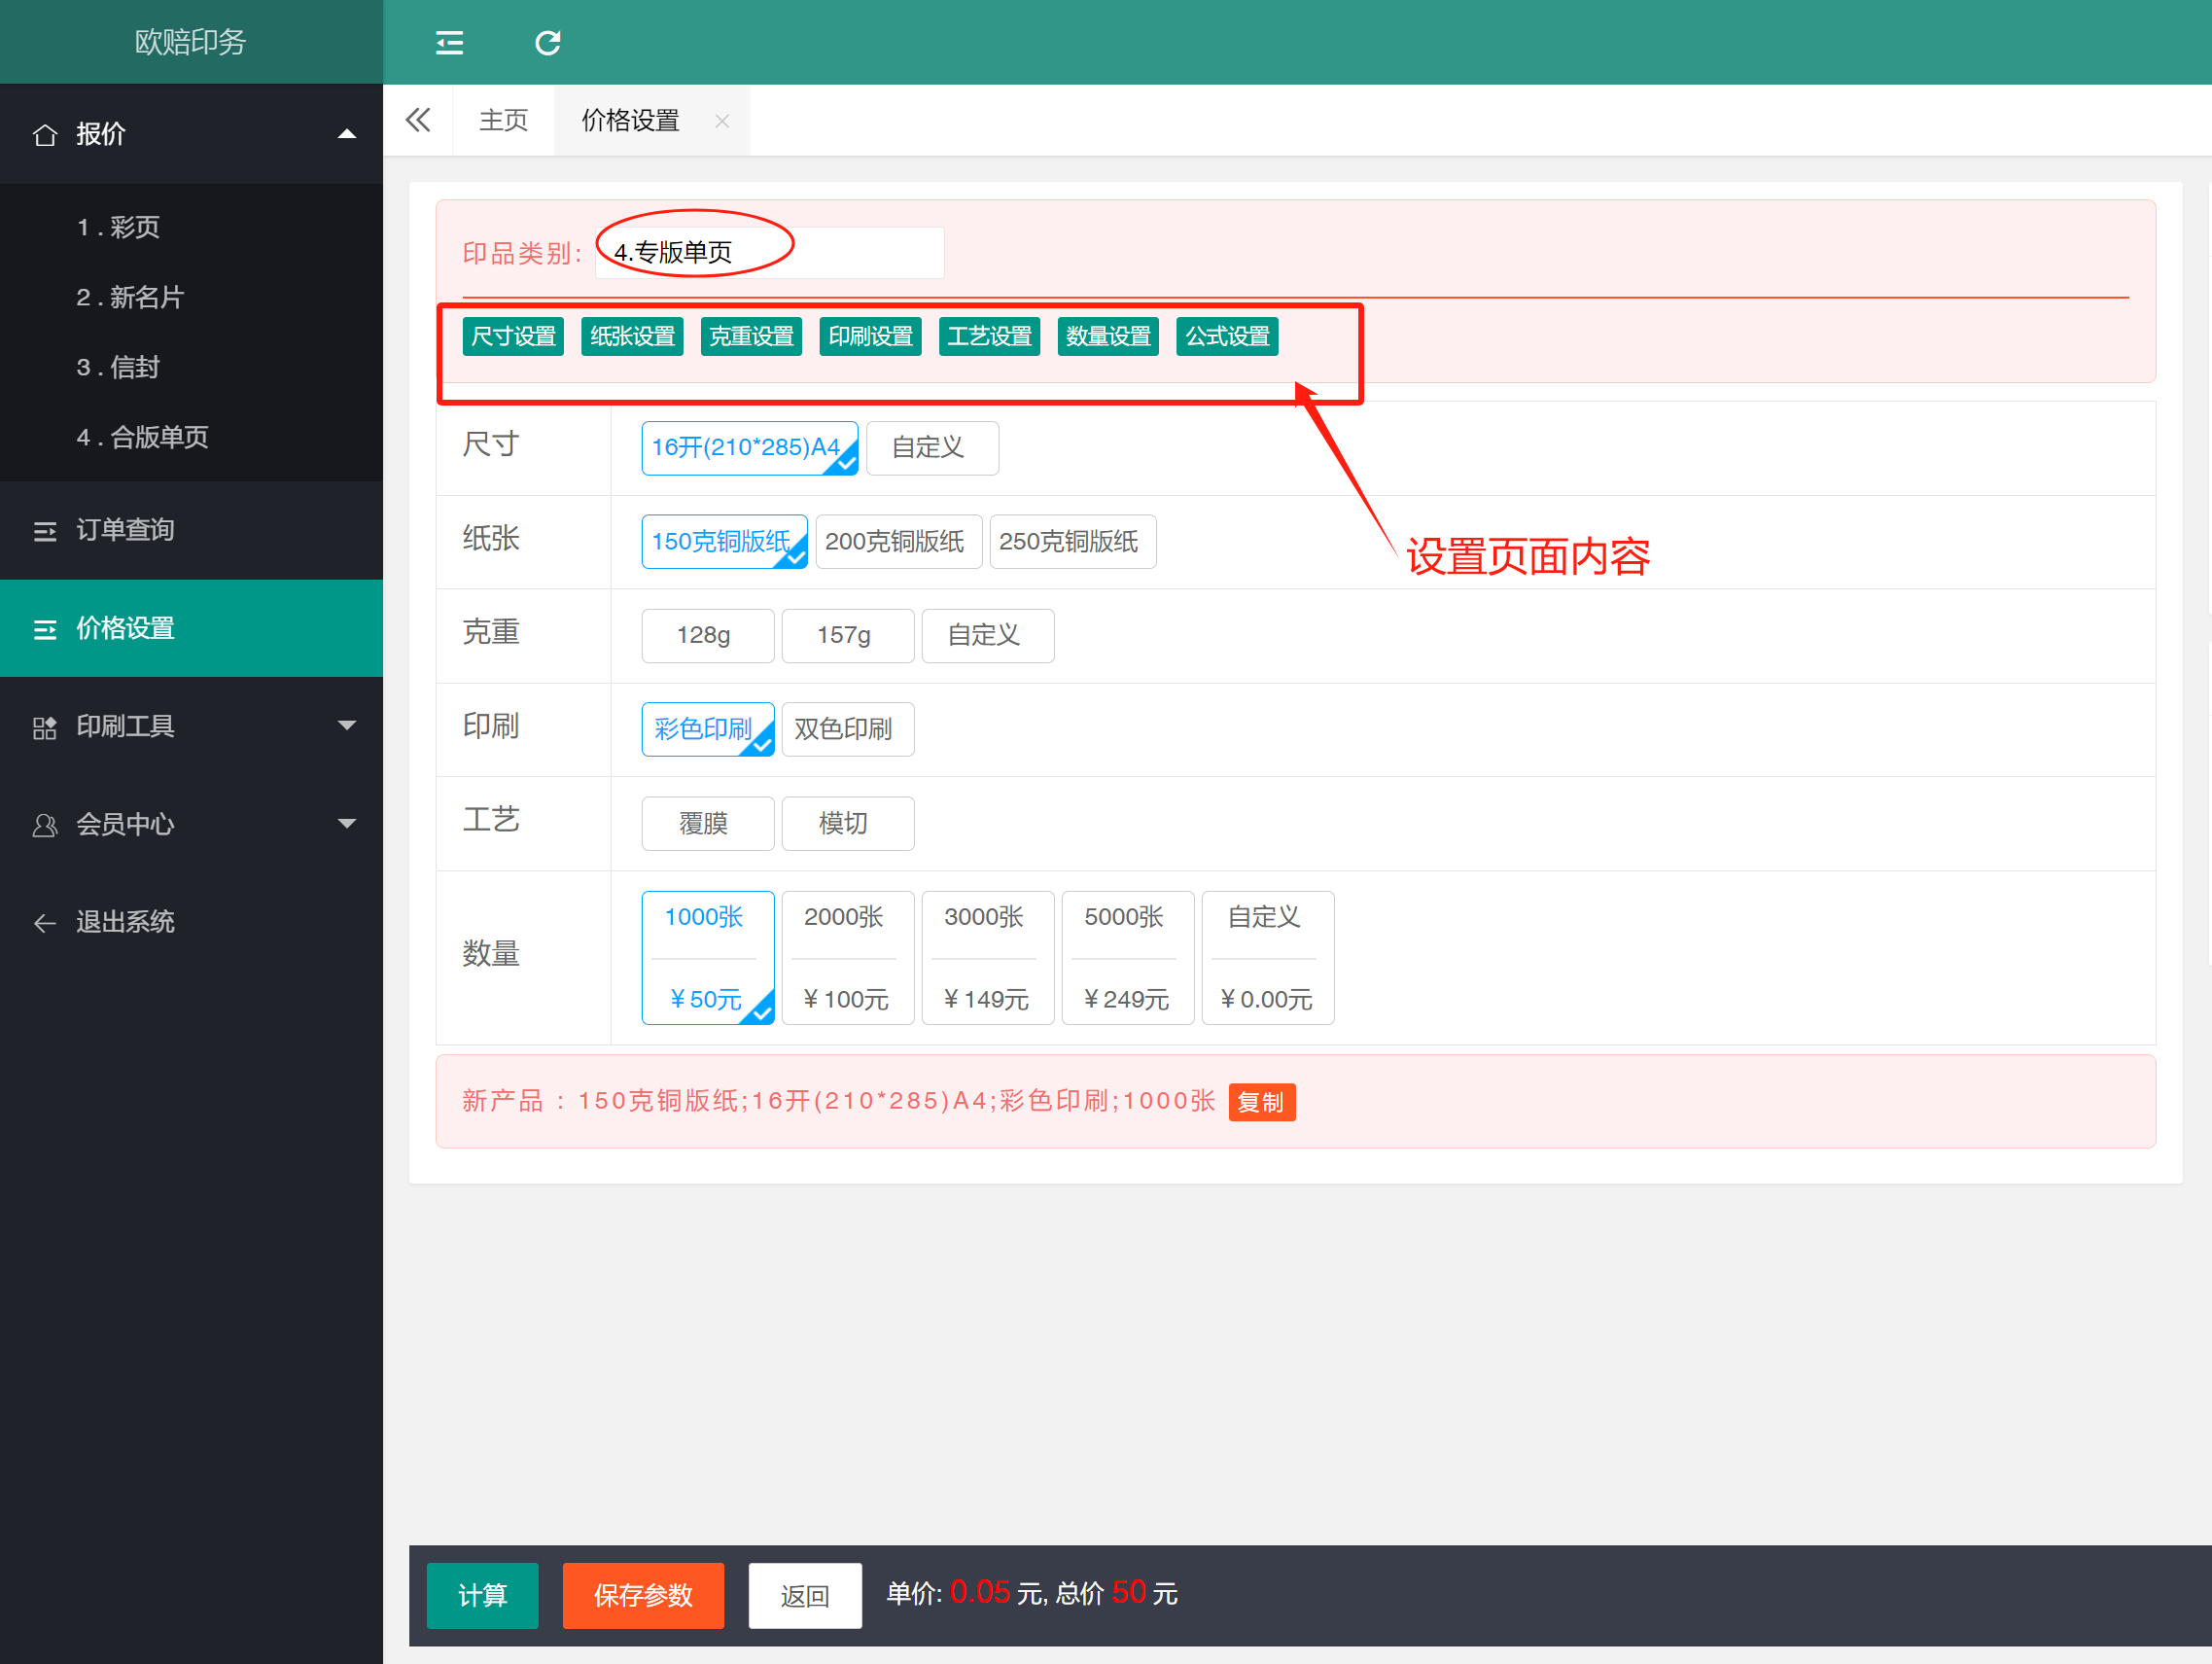Click the 印刷工具 grid icon

pos(45,727)
